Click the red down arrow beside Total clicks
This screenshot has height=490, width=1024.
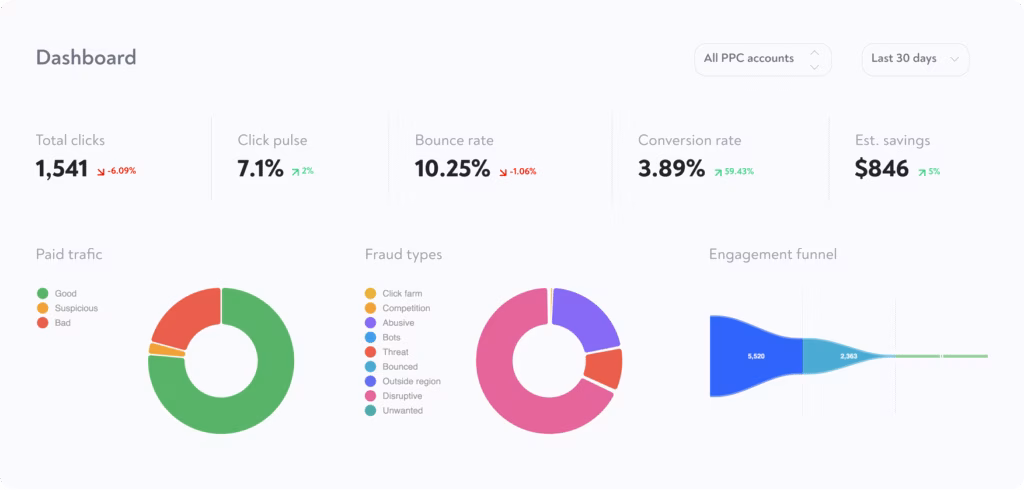pos(101,171)
